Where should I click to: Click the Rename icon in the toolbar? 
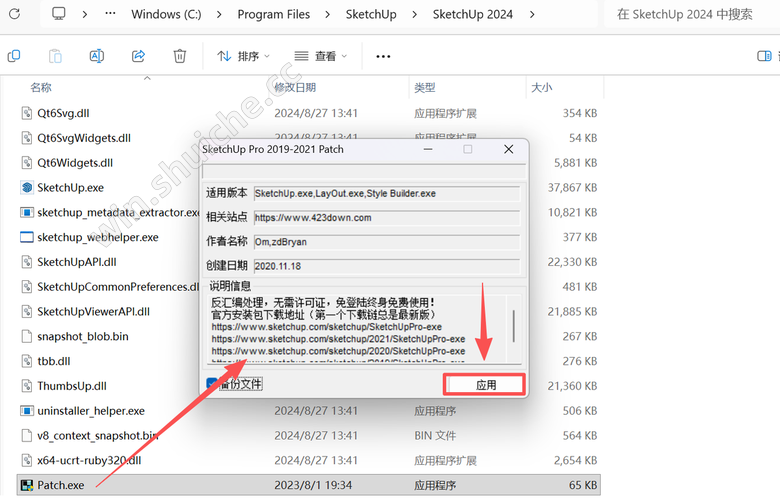(97, 56)
